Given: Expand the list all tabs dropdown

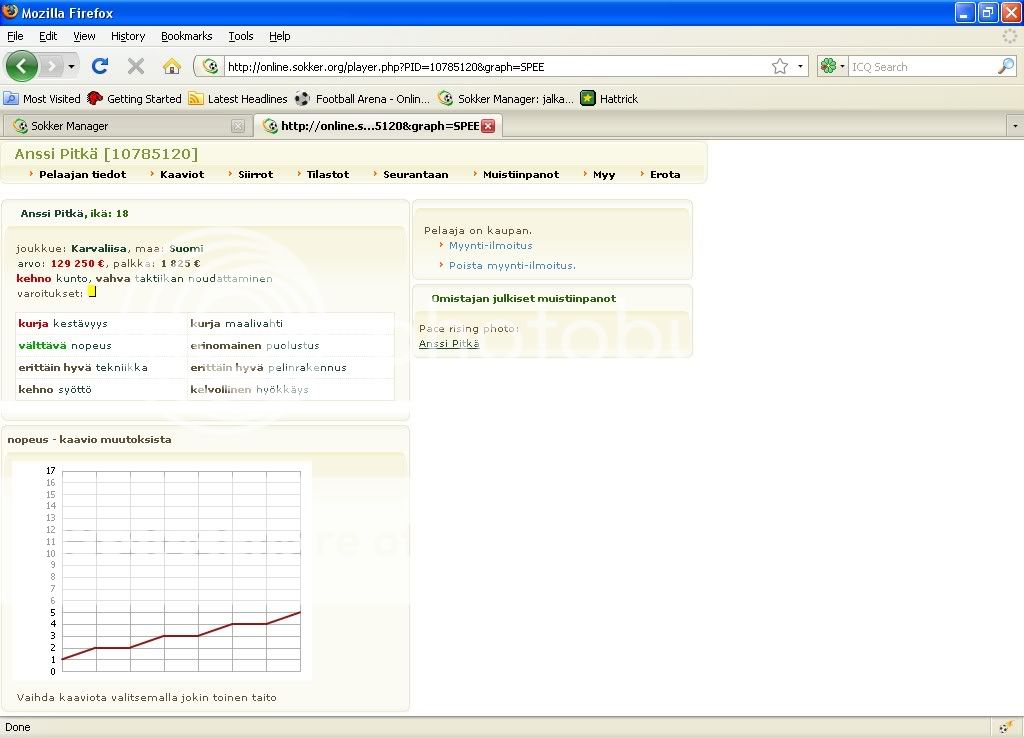Looking at the screenshot, I should [x=1014, y=126].
